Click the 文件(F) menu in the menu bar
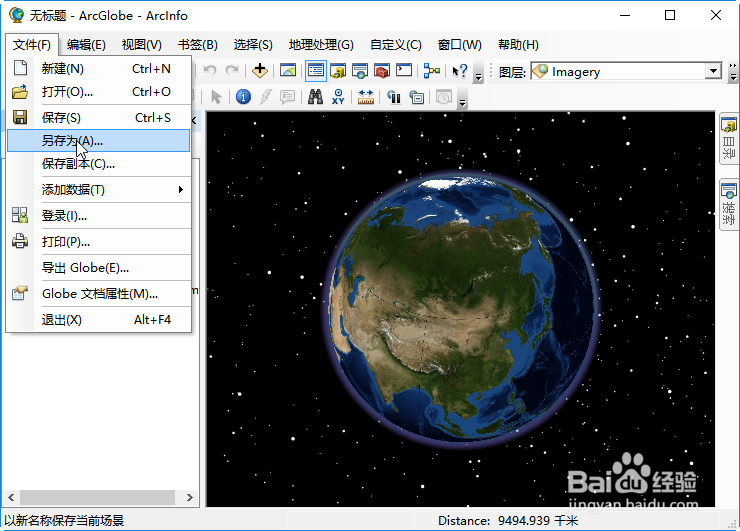Screen dimensions: 740x531 tap(32, 45)
